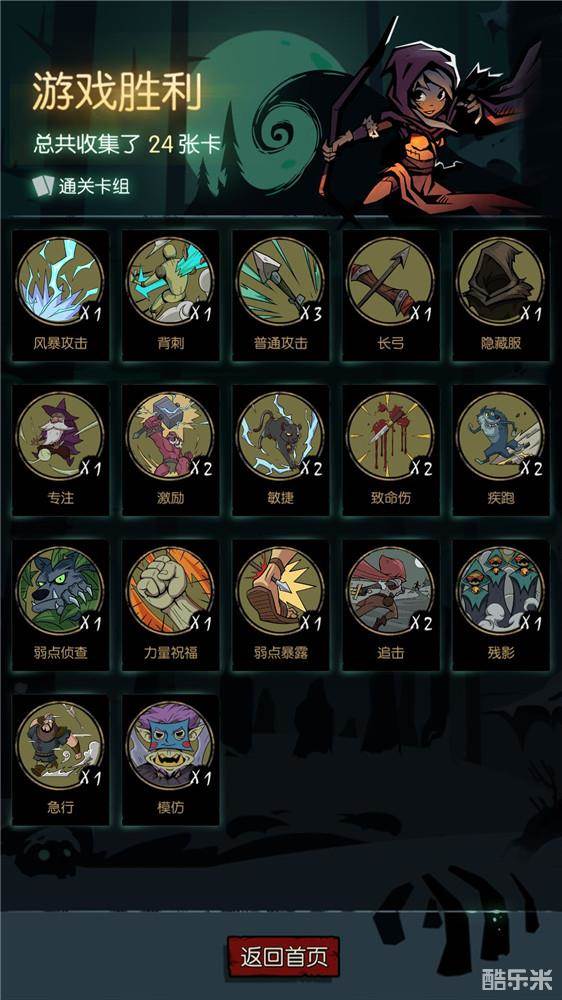Tap the 急行 dwarf runner card
The height and width of the screenshot is (1000, 562).
coord(61,760)
